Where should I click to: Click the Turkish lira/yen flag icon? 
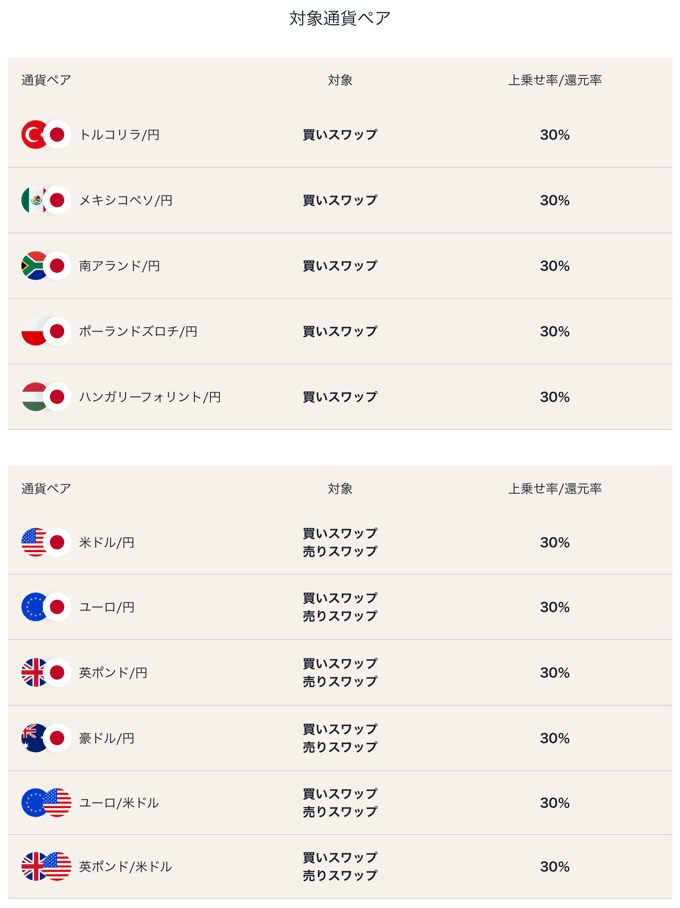pos(46,135)
